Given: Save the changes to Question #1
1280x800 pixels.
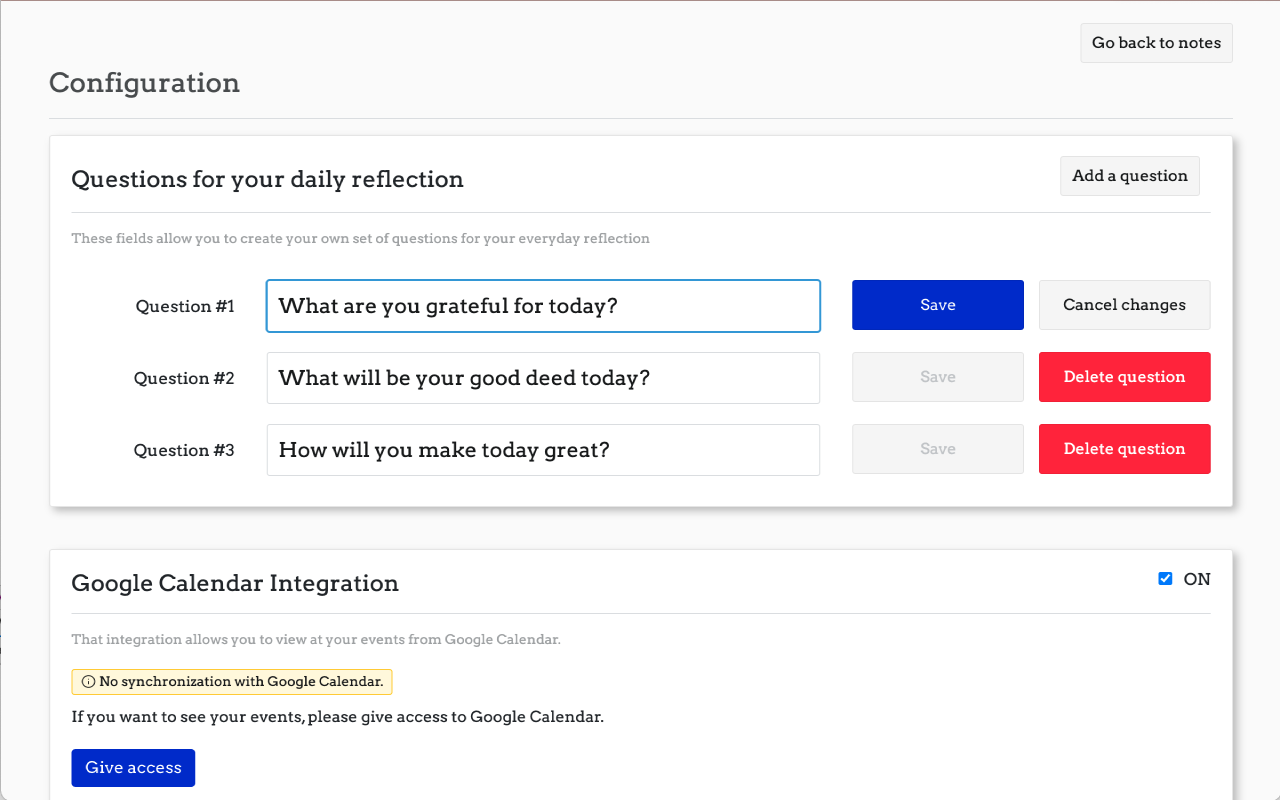Looking at the screenshot, I should [x=937, y=305].
